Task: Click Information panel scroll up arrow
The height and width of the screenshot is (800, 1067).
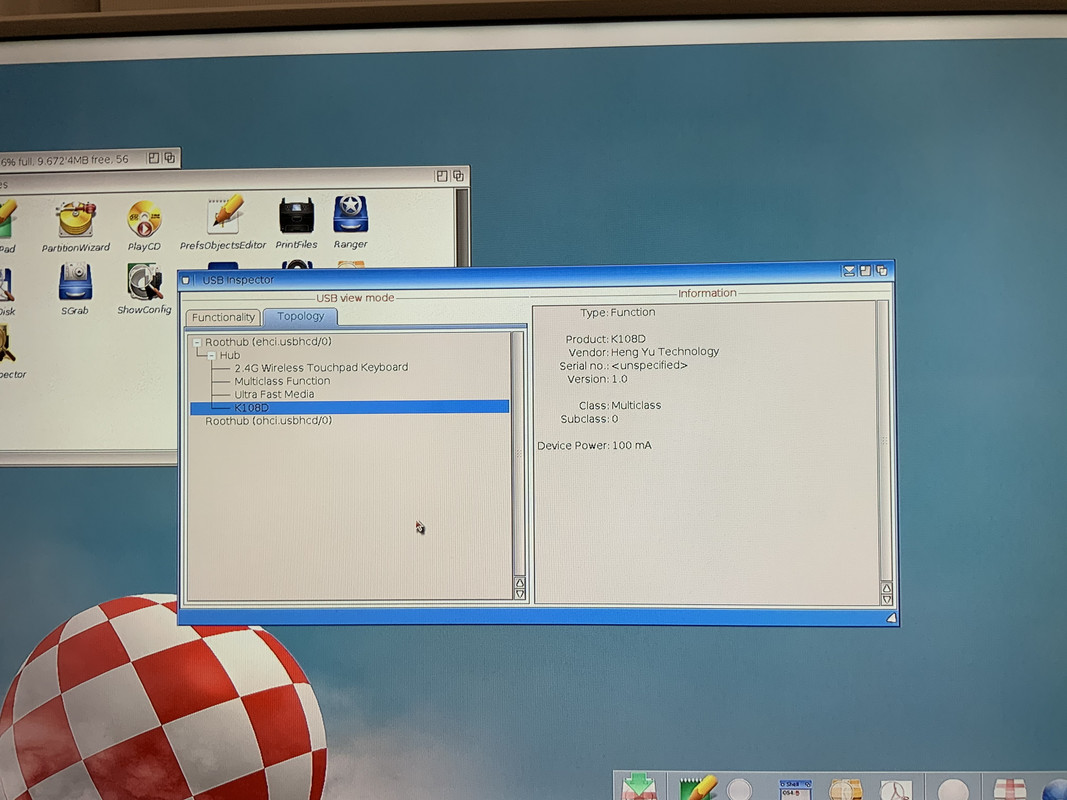Action: [886, 588]
